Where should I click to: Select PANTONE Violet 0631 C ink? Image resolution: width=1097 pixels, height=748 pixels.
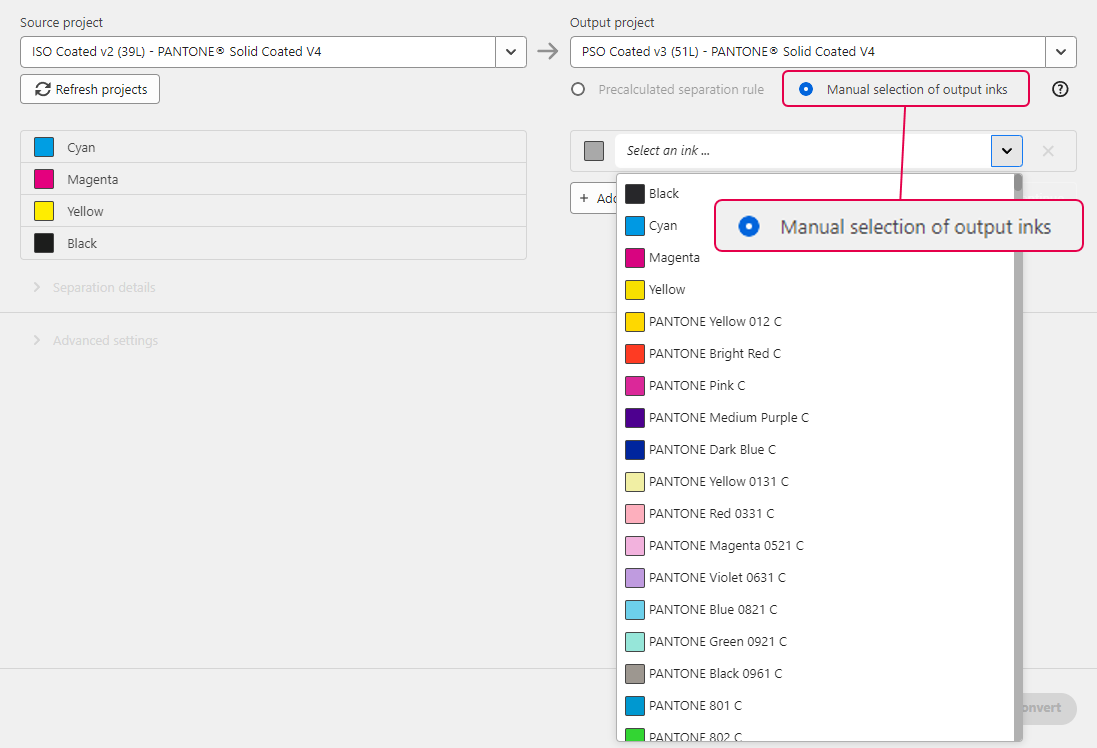[x=816, y=578]
